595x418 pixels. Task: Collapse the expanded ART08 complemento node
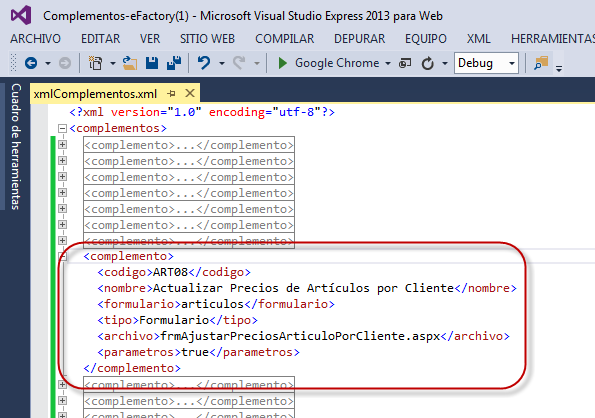(63, 256)
